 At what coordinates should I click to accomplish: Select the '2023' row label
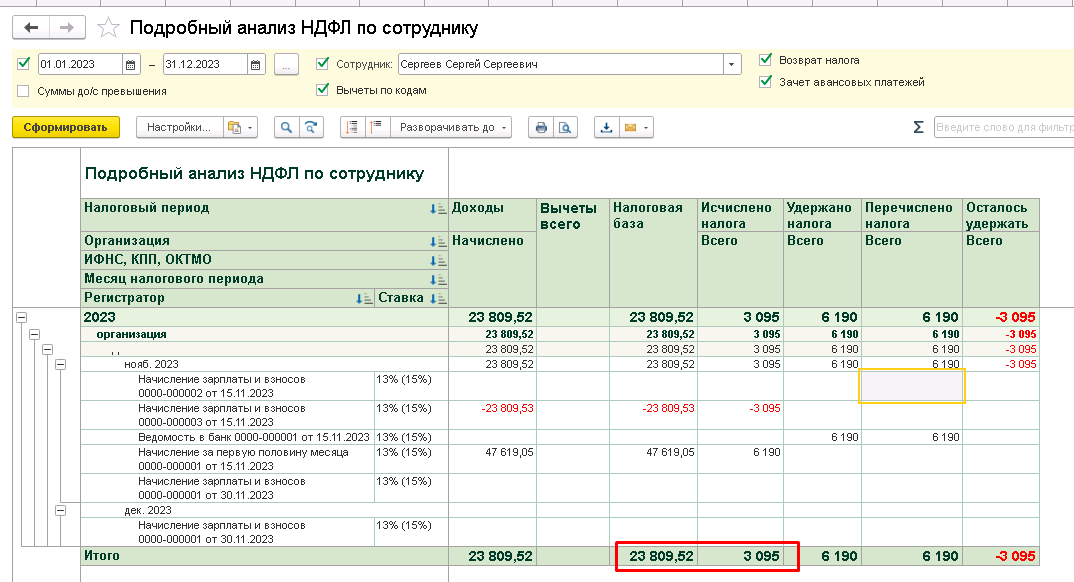coord(99,317)
